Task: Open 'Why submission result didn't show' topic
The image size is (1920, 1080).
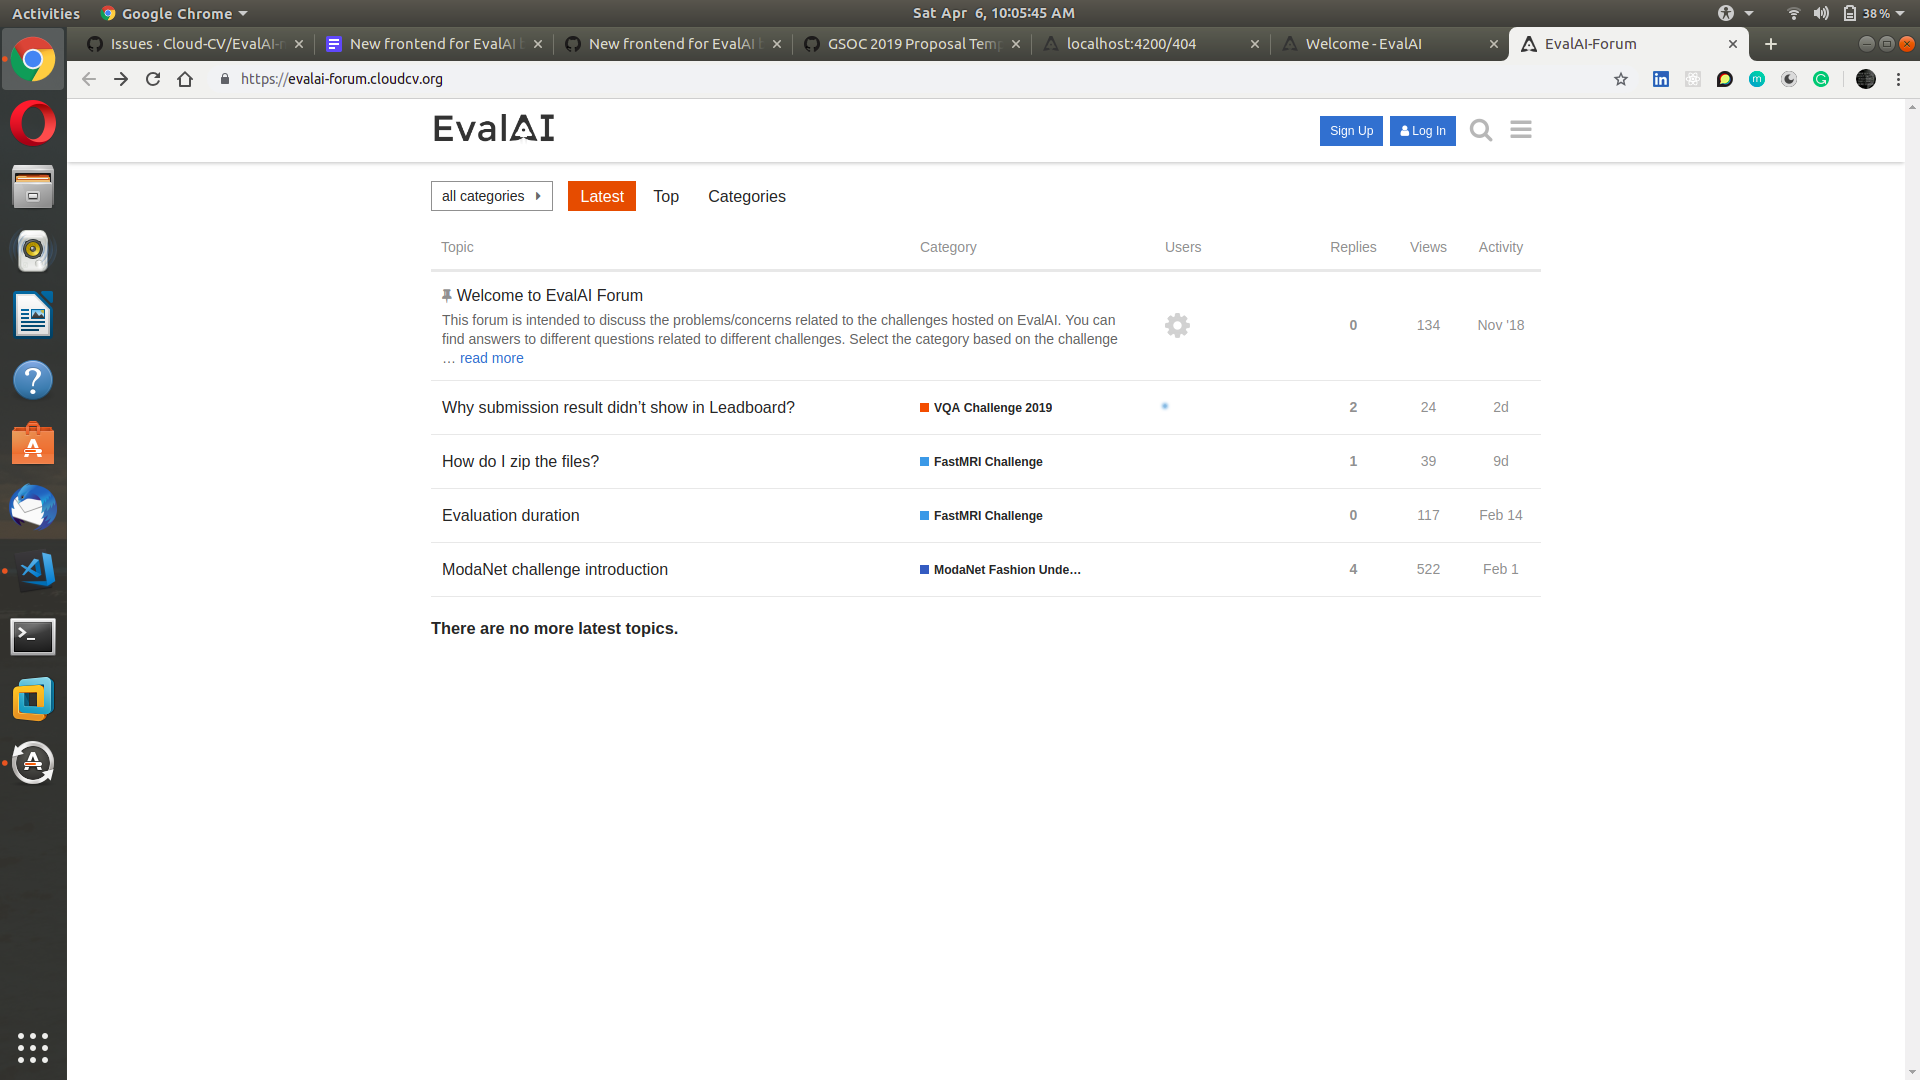Action: (618, 407)
